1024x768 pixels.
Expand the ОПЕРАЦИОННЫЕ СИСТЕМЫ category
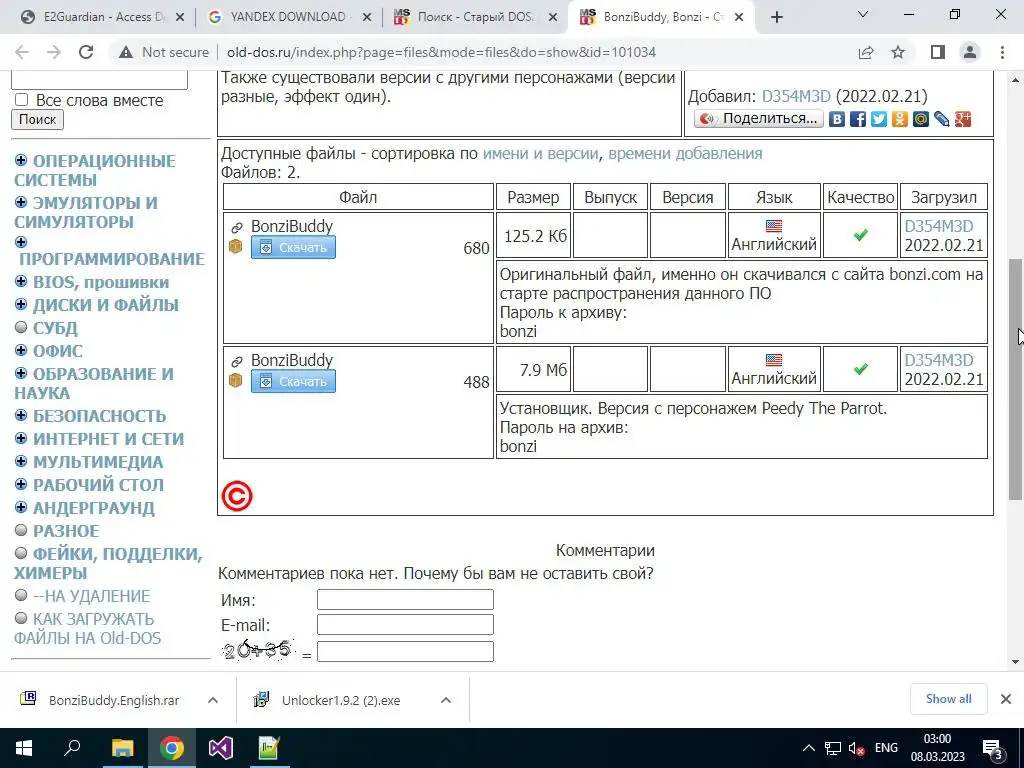[21, 160]
